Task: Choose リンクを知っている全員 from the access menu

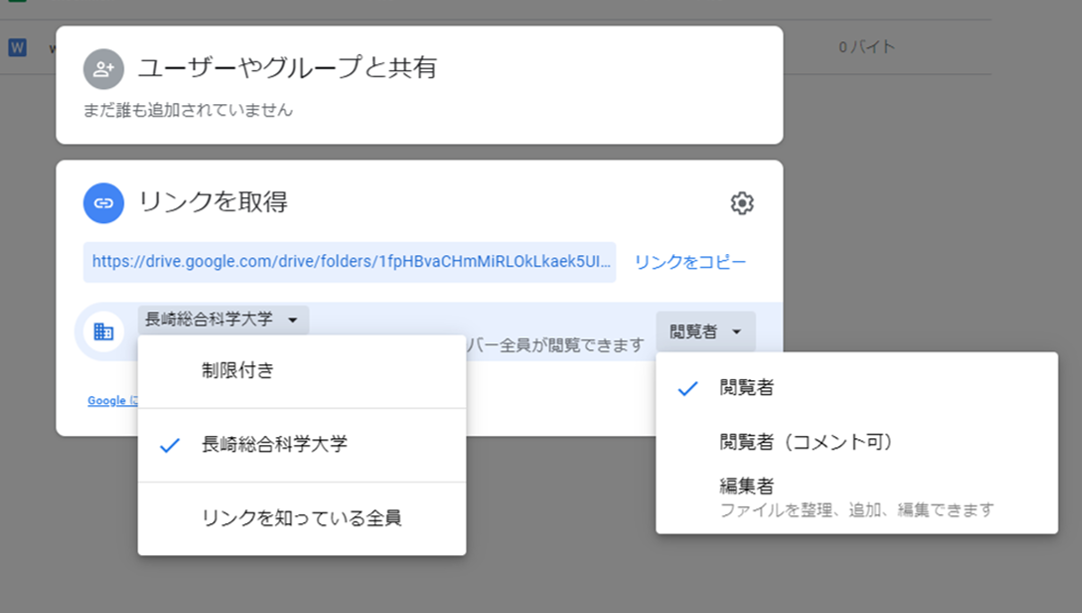Action: pos(302,518)
